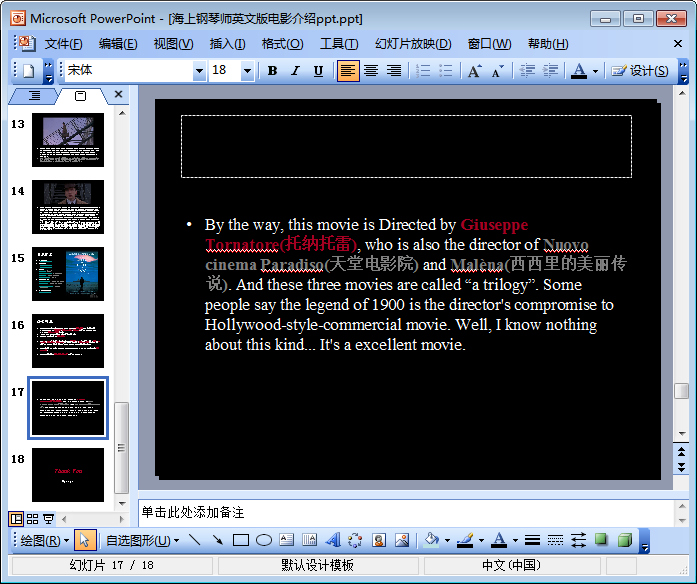
Task: Toggle bulleted list
Action: pyautogui.click(x=445, y=71)
